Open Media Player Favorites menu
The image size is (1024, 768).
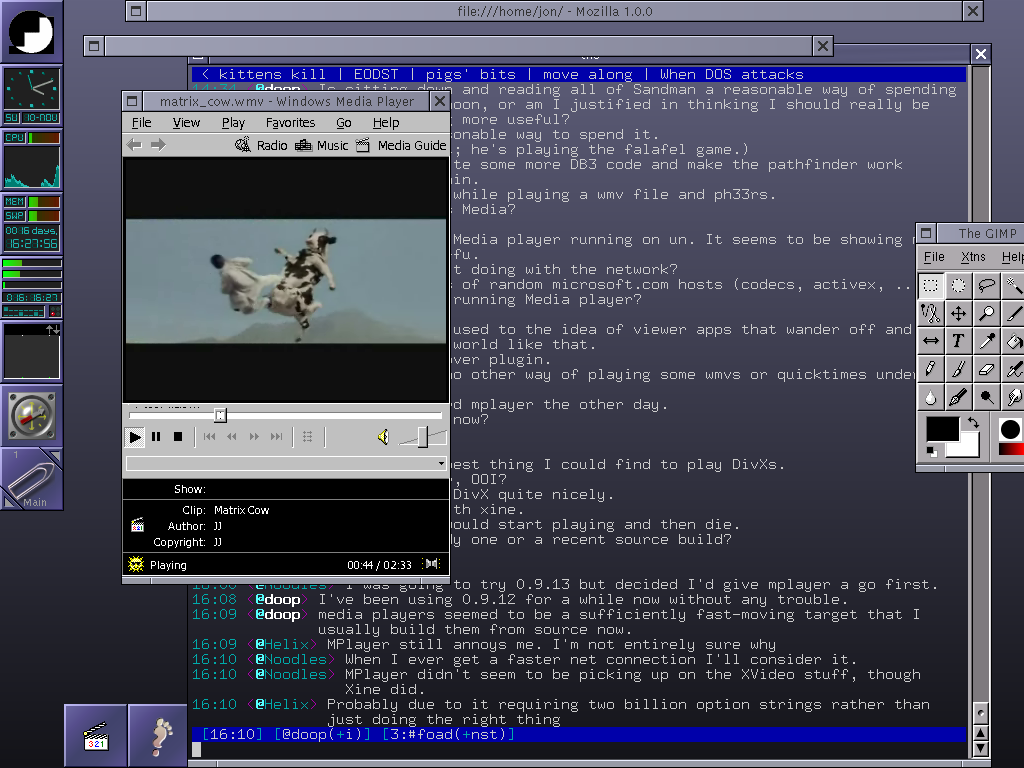(290, 123)
